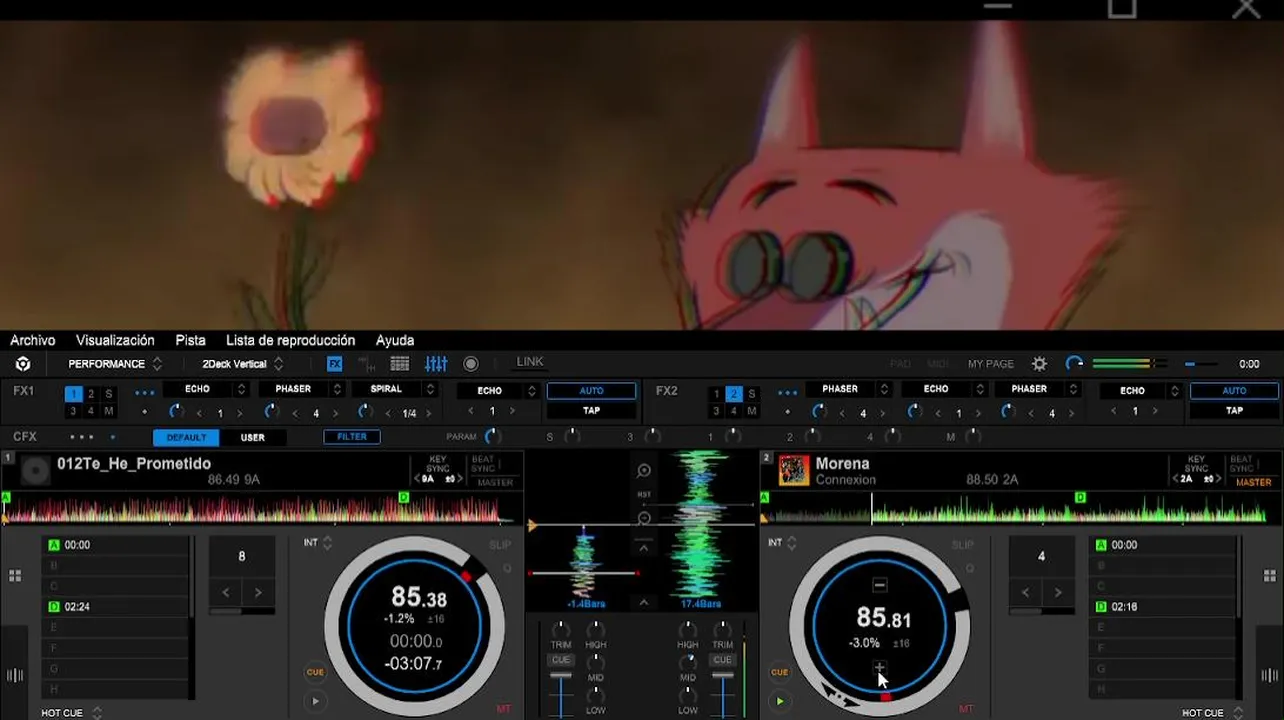This screenshot has height=720, width=1284.
Task: Toggle the deck 1 MT master tempo
Action: [x=503, y=709]
